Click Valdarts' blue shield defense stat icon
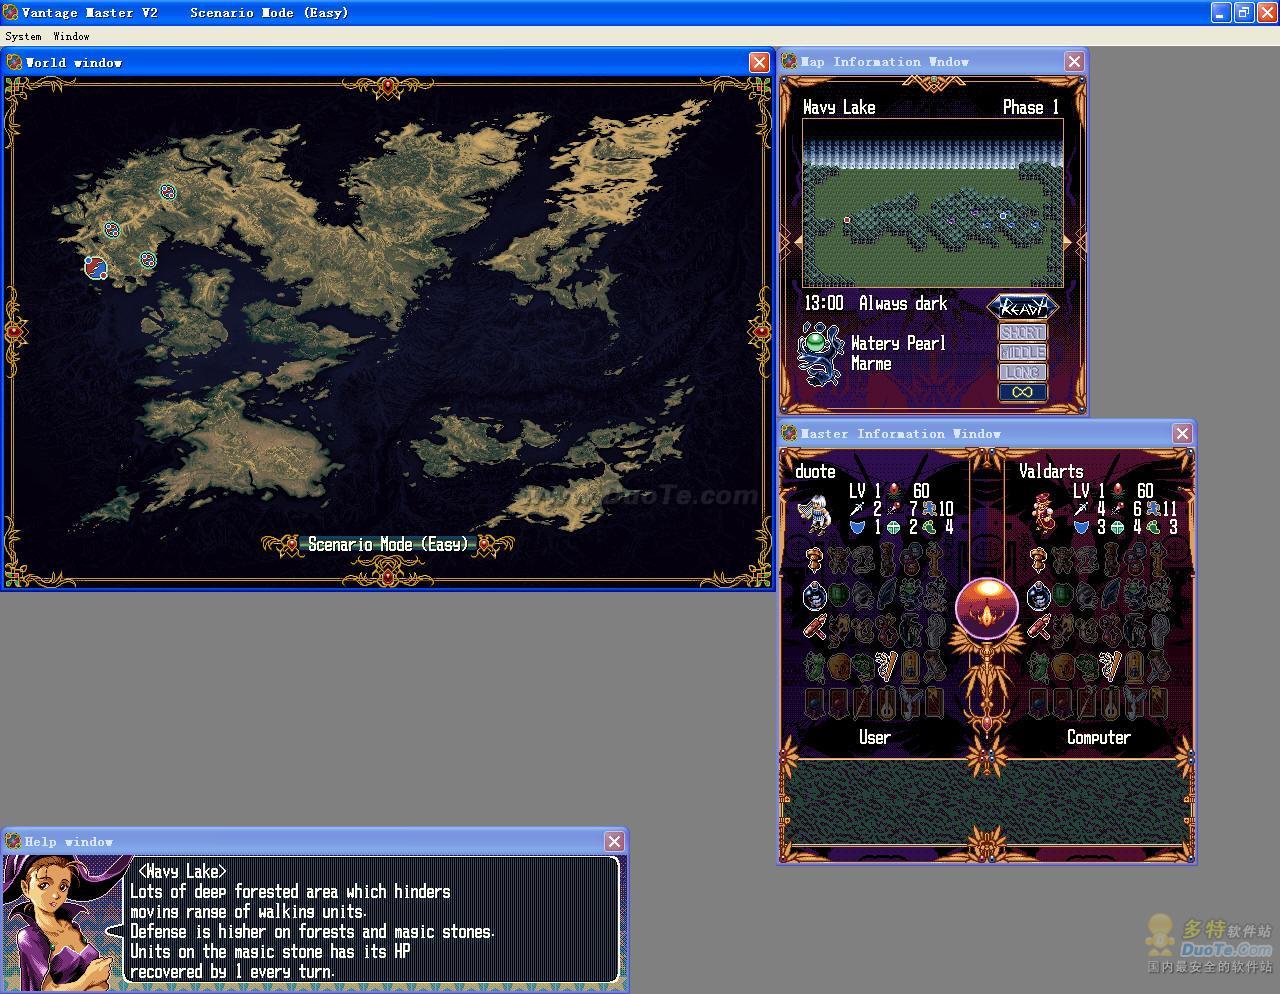 tap(1081, 527)
